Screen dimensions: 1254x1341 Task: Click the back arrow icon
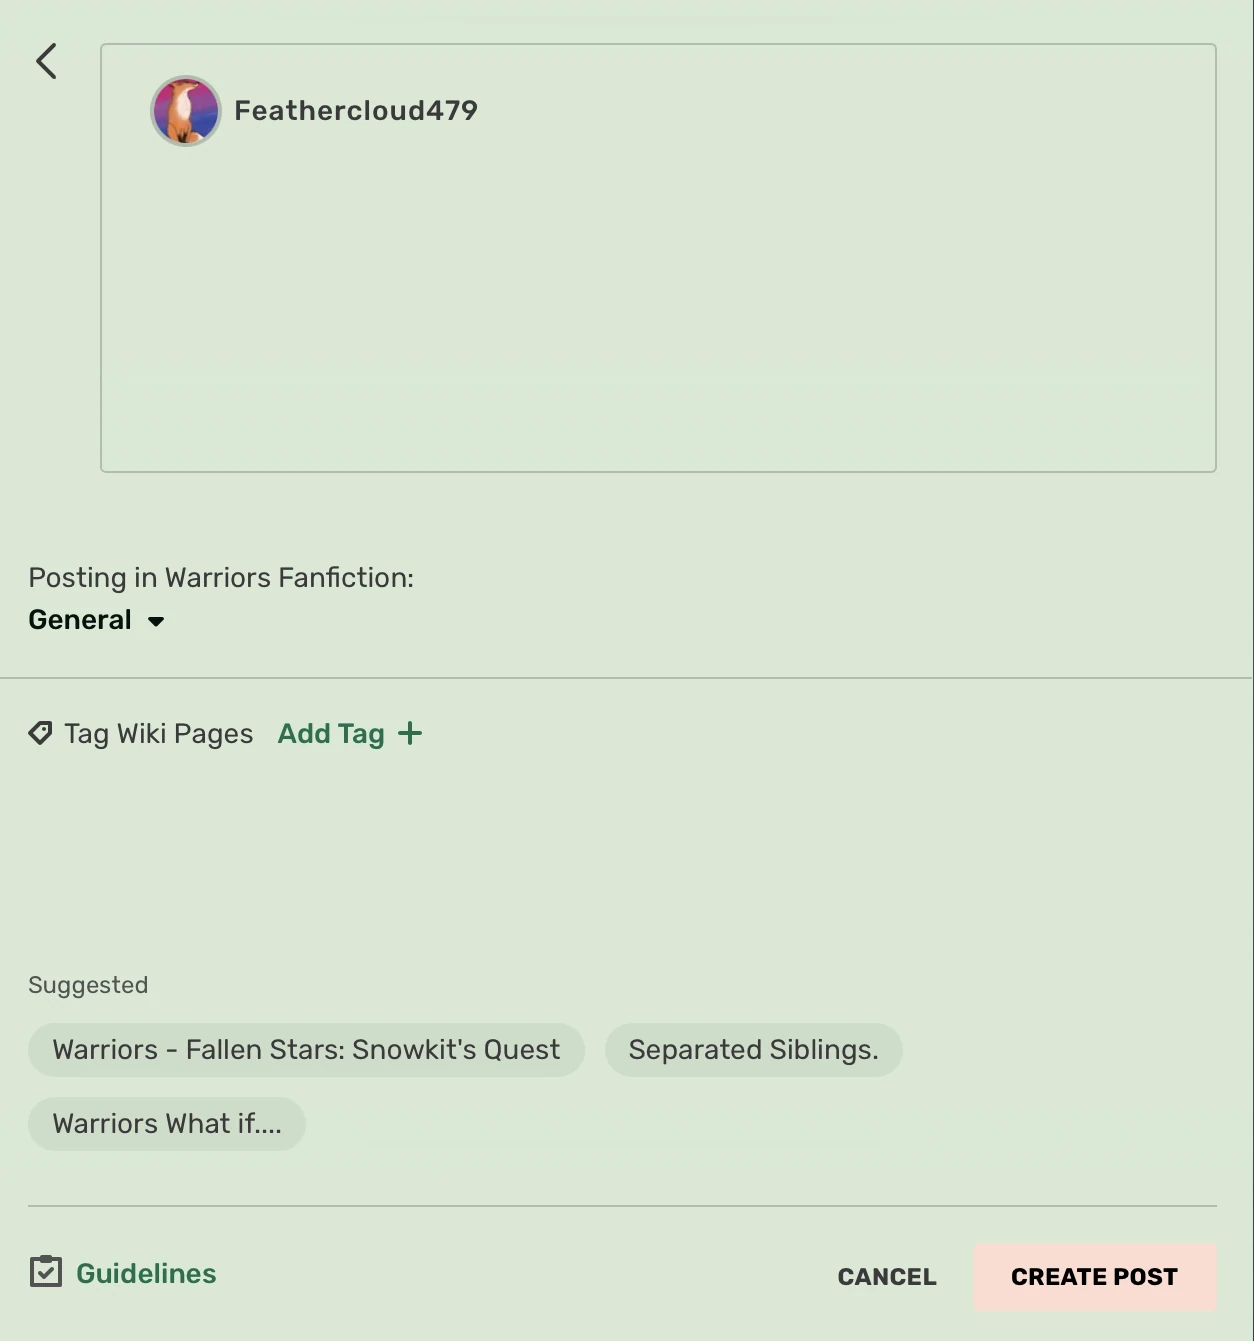46,61
